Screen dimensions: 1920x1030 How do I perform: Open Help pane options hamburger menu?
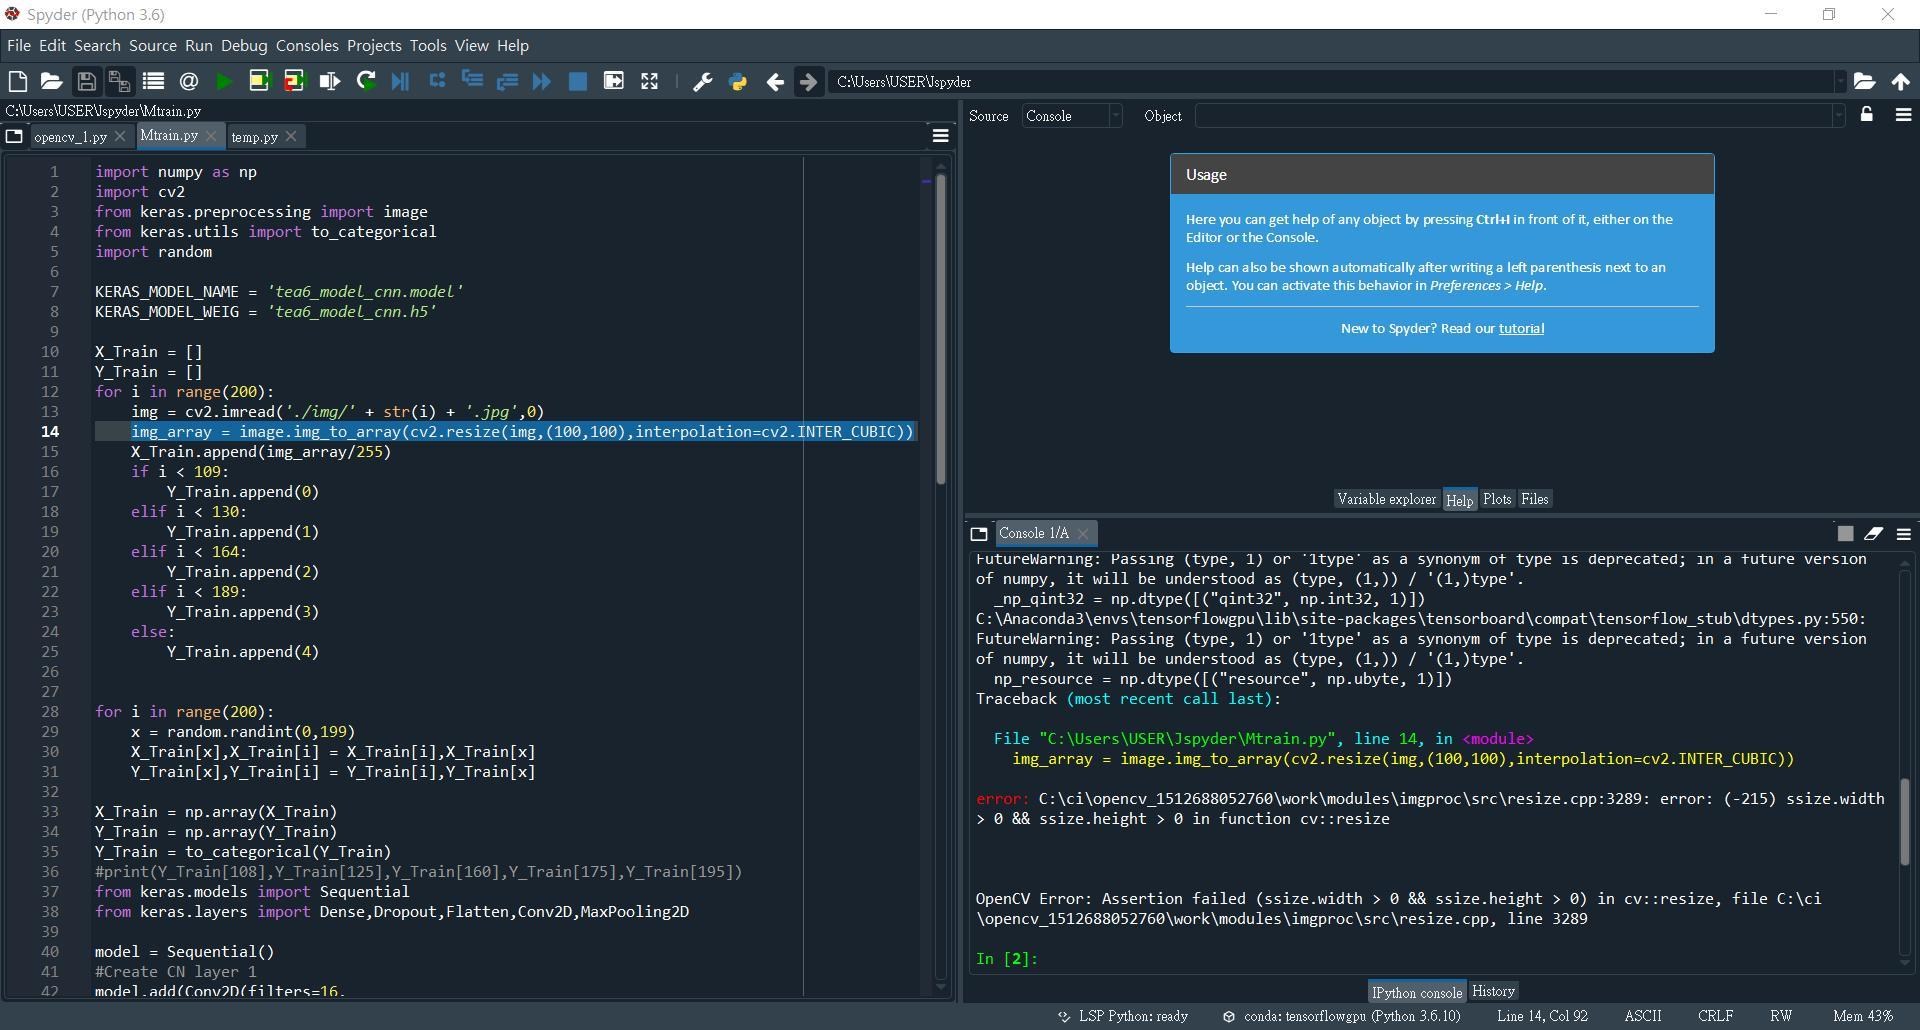point(1903,115)
